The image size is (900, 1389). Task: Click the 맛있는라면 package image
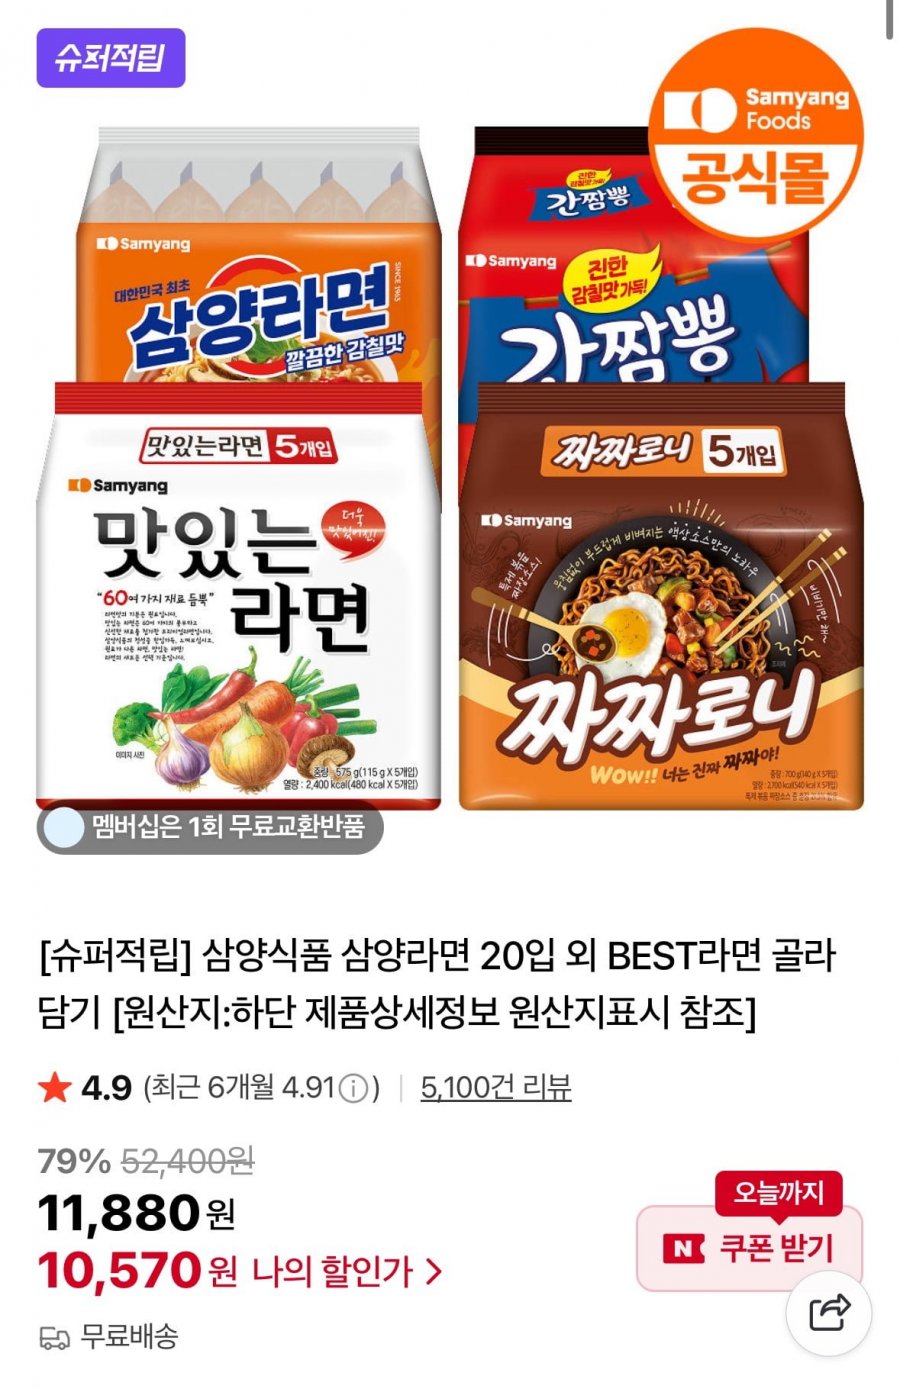click(x=240, y=595)
